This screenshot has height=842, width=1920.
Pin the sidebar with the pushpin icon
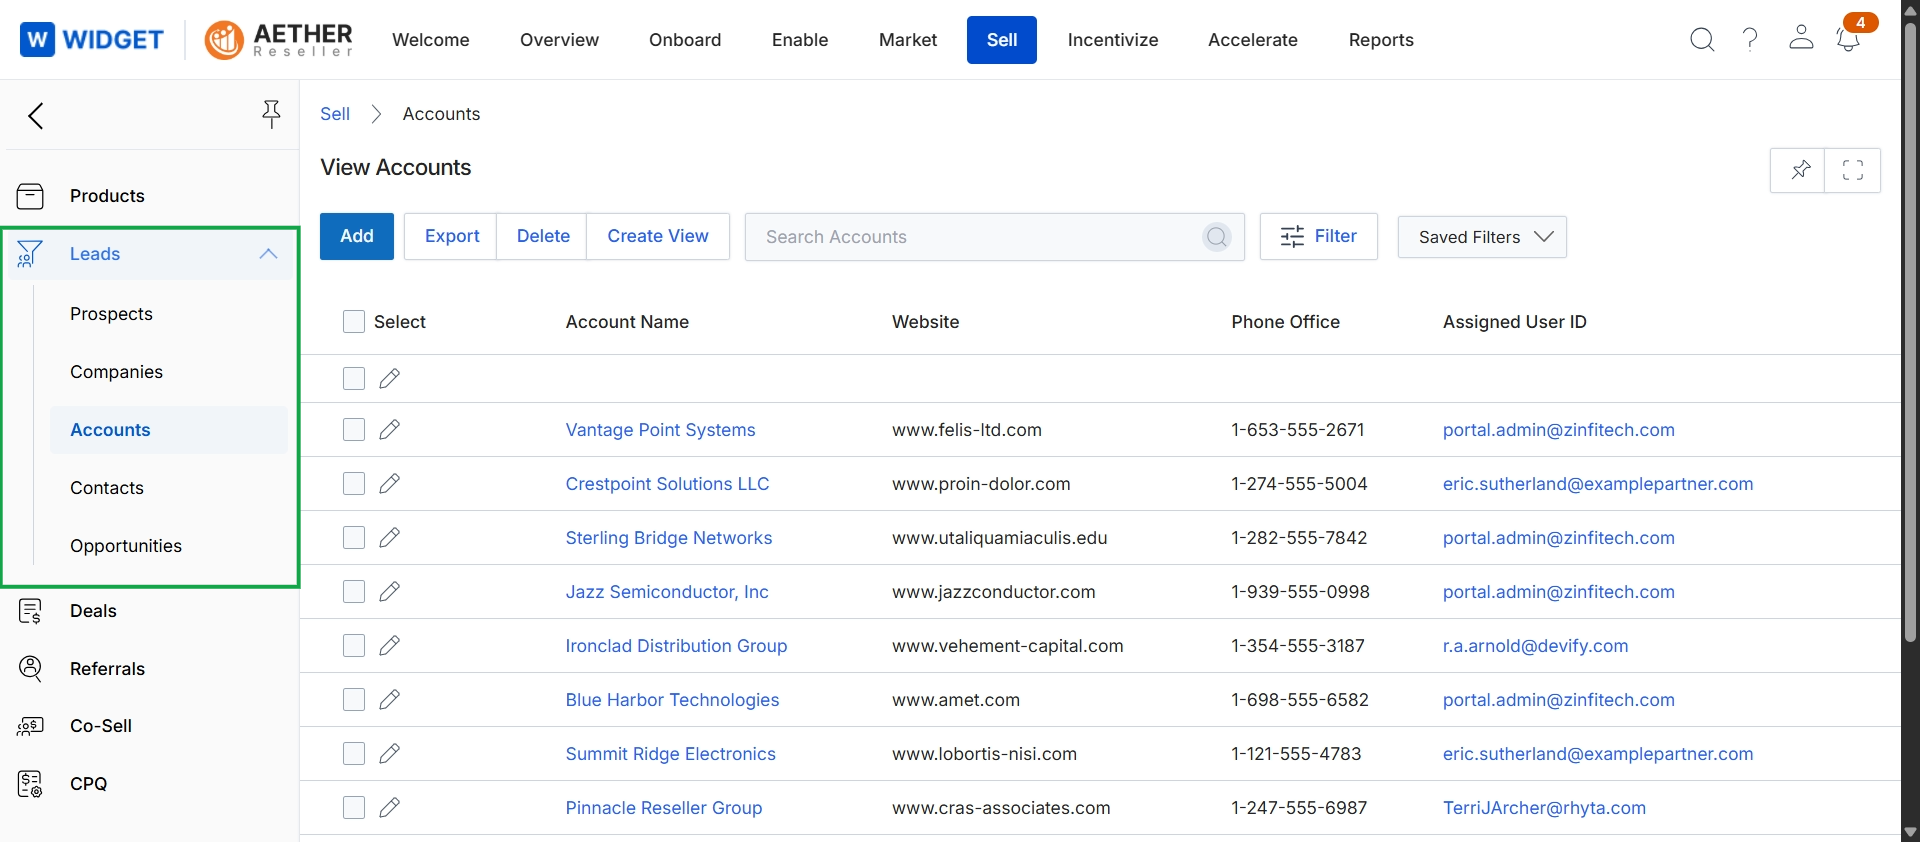(271, 114)
